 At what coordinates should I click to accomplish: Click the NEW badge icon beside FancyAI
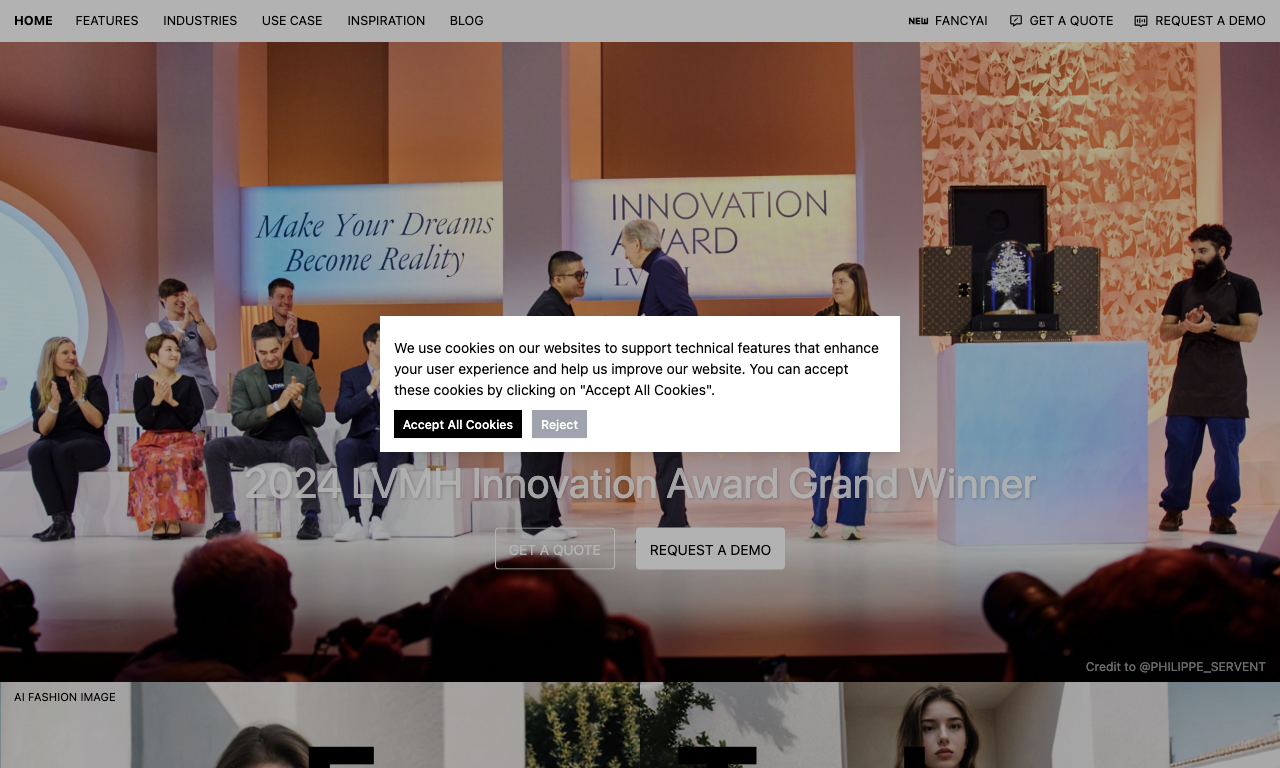[x=918, y=21]
